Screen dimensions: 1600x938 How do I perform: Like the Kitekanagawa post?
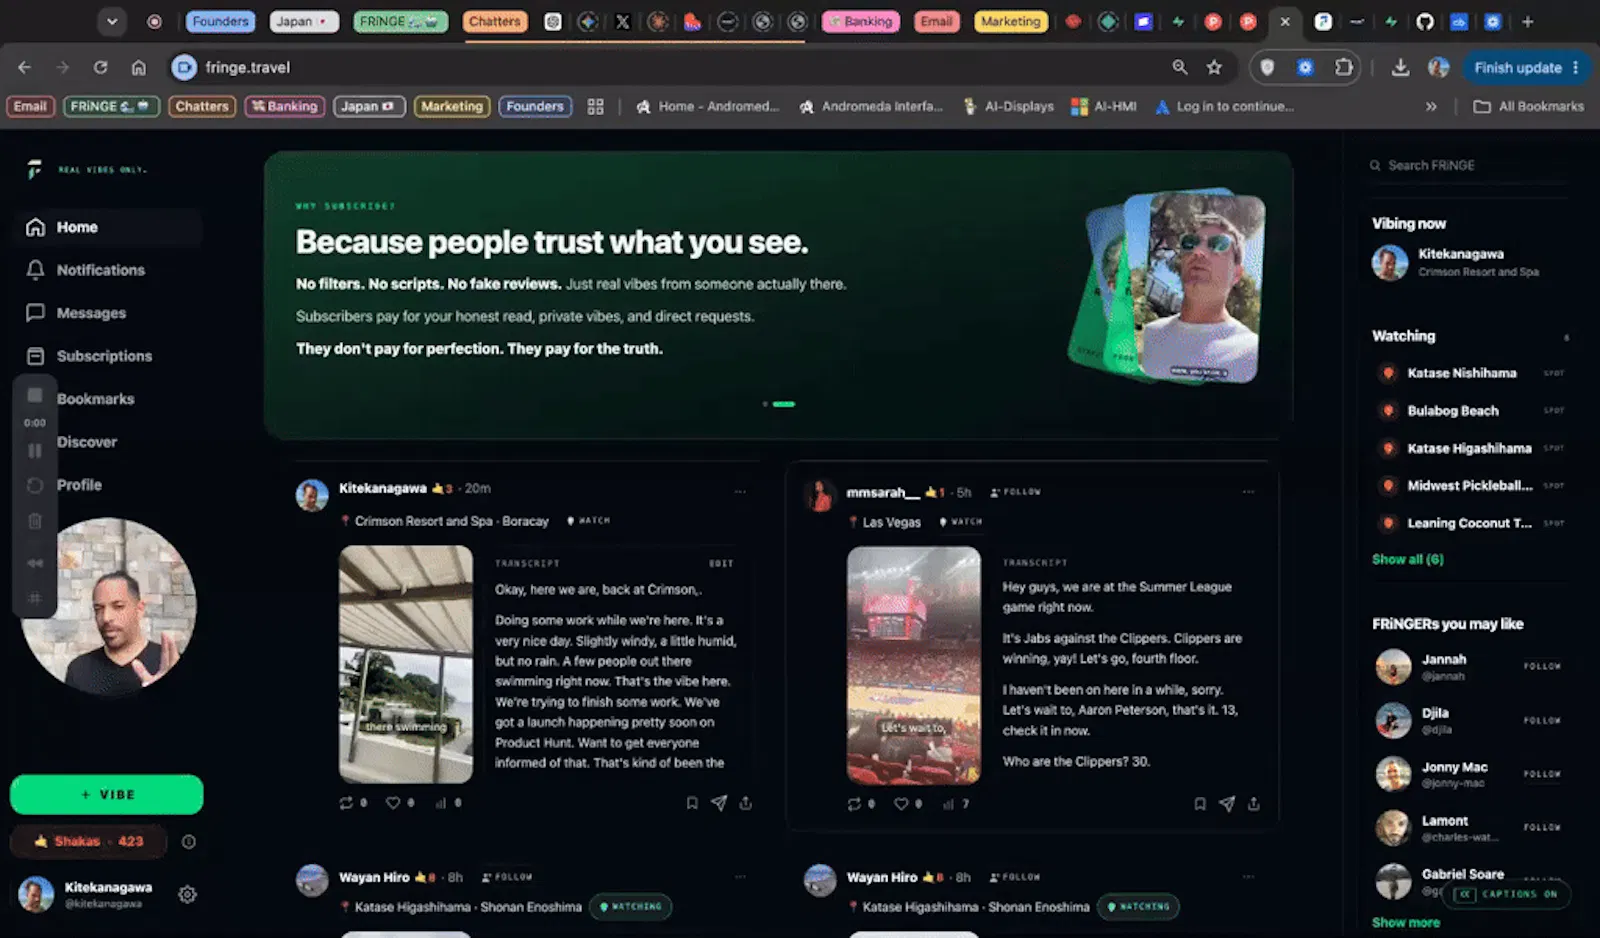393,803
